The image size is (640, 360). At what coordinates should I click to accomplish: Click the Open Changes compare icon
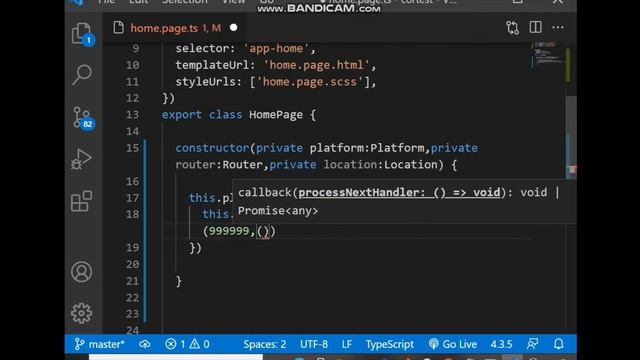click(x=512, y=28)
